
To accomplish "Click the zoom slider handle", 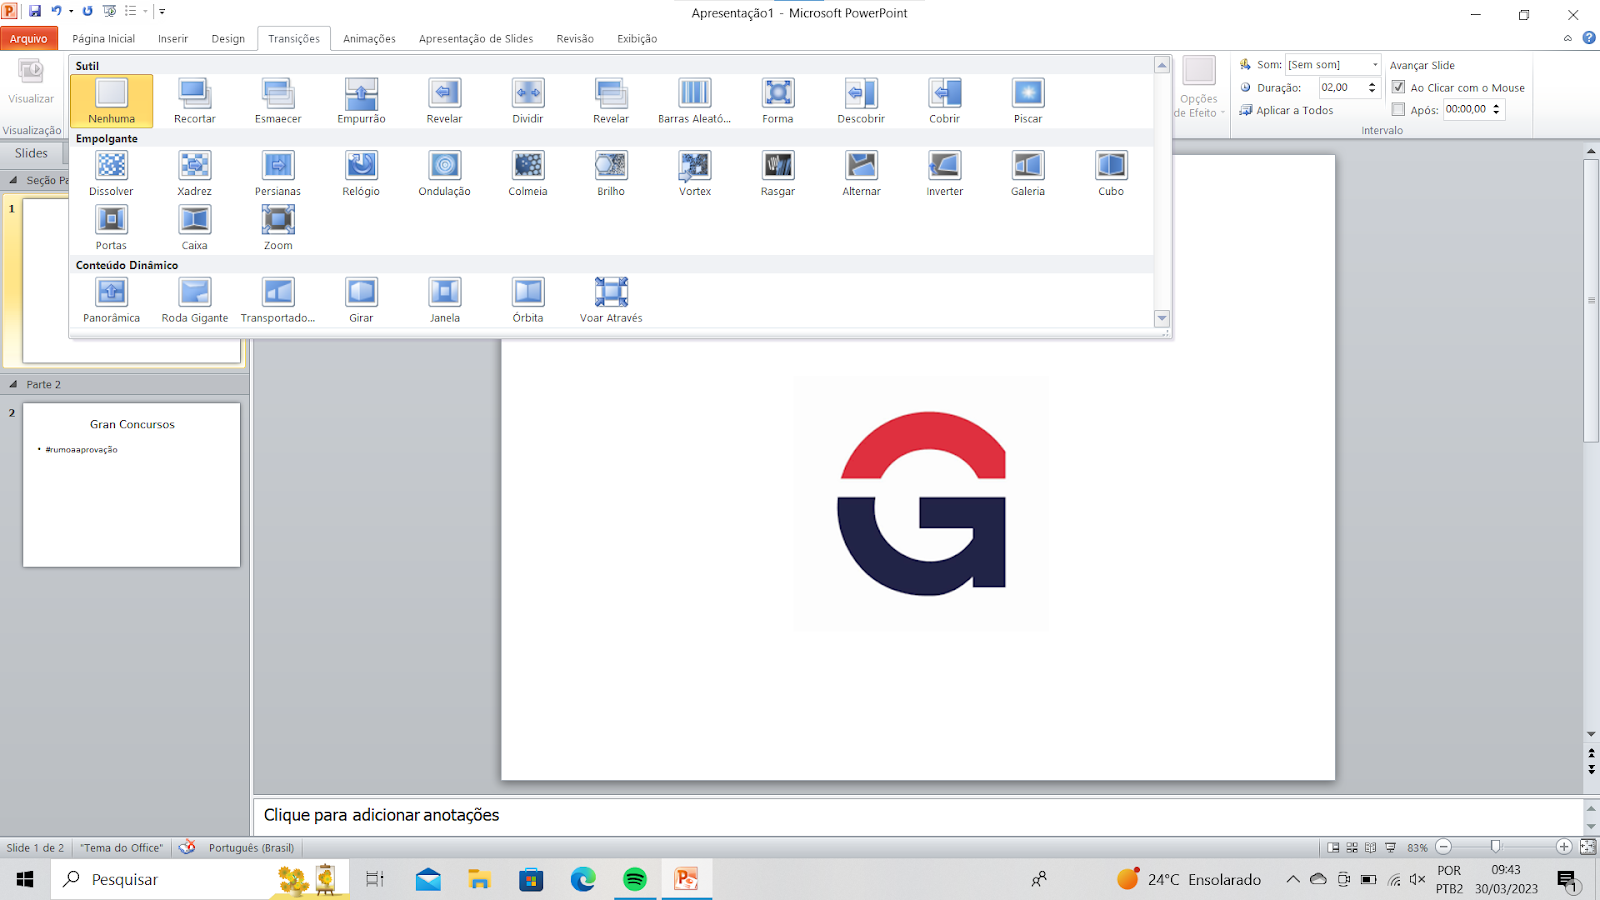I will point(1495,847).
